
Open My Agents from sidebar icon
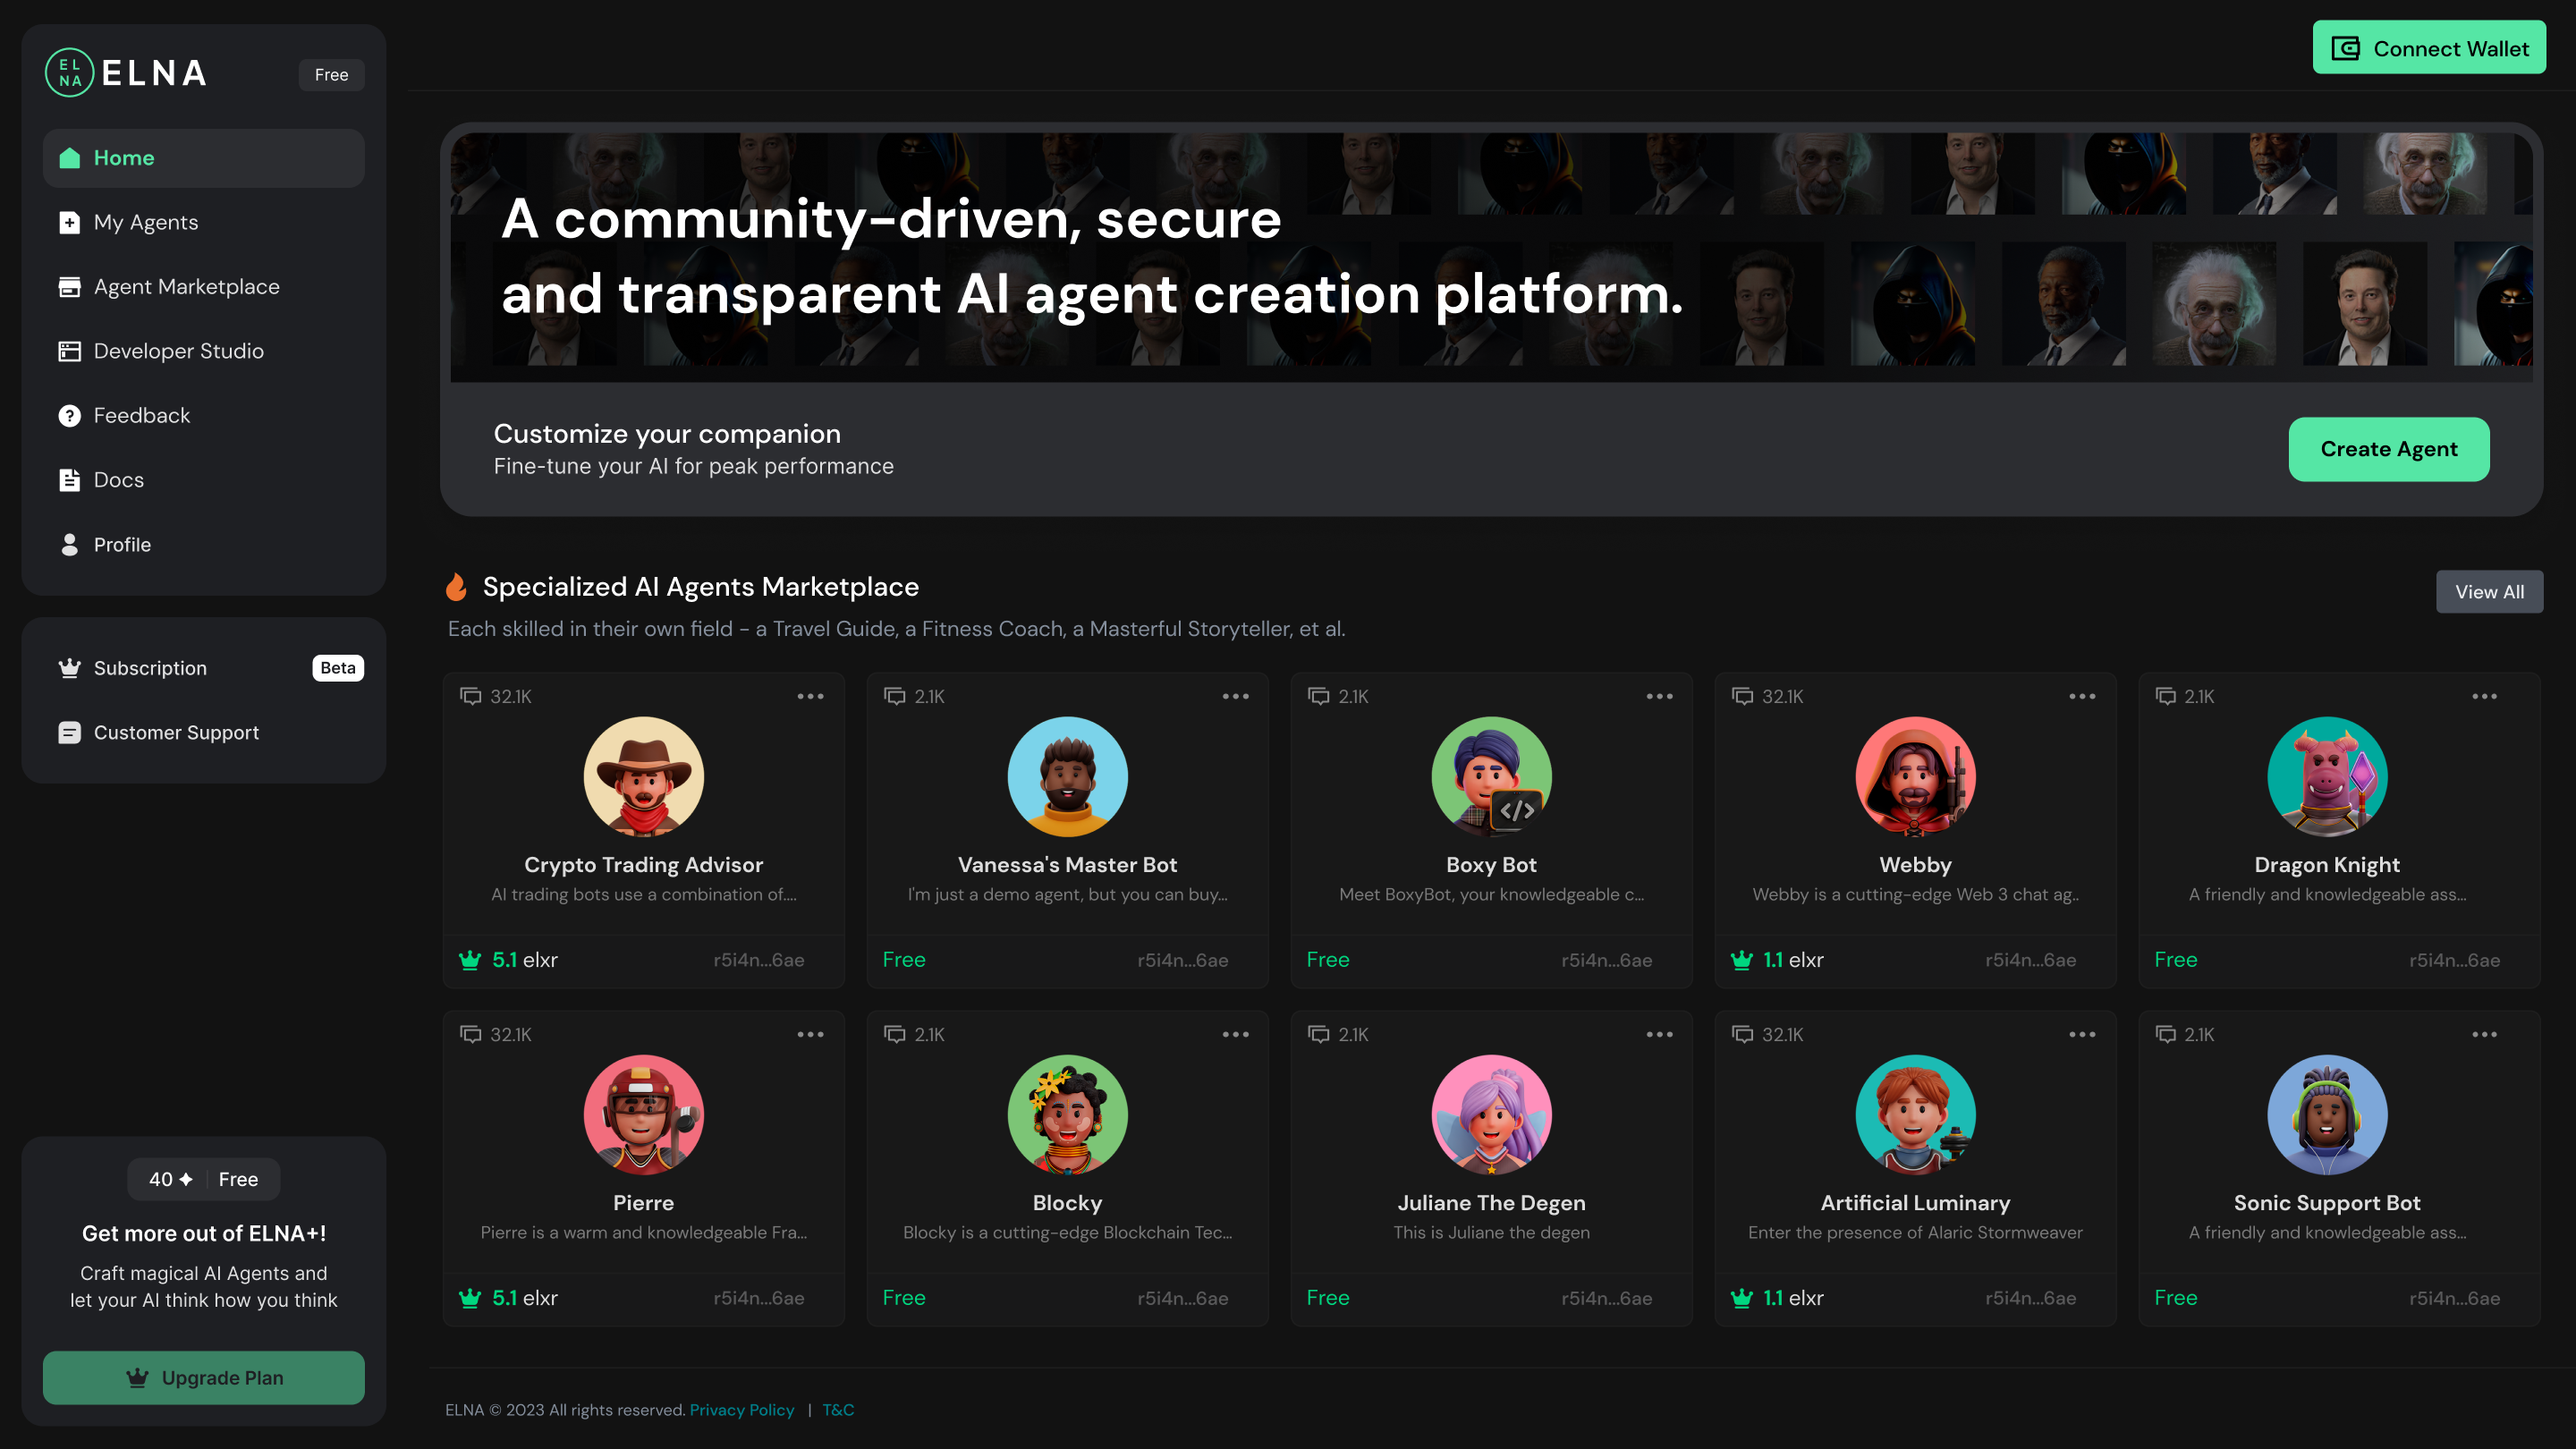69,222
